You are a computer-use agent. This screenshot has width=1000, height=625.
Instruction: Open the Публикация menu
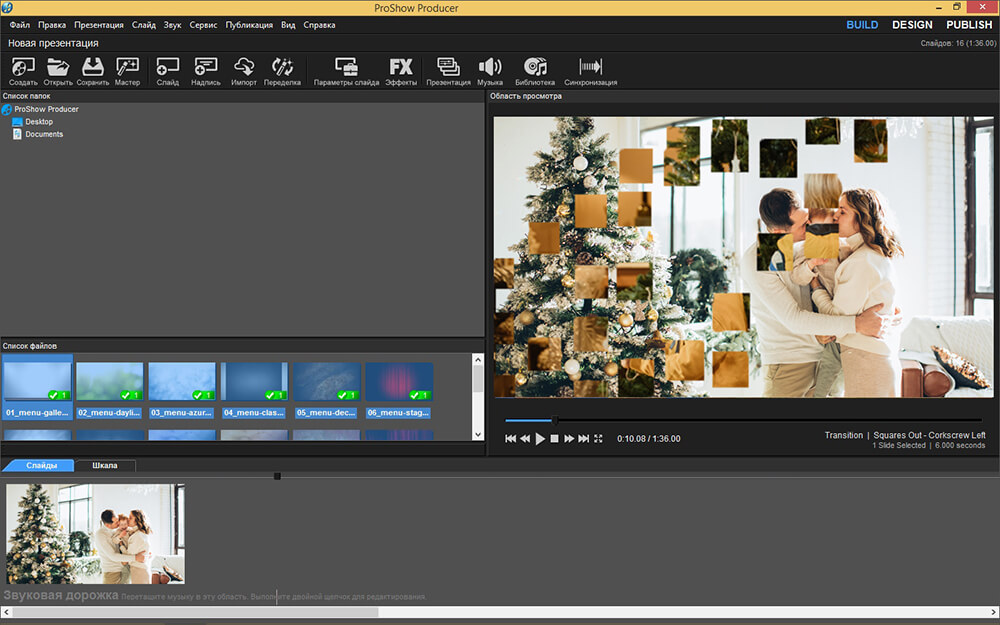(249, 24)
